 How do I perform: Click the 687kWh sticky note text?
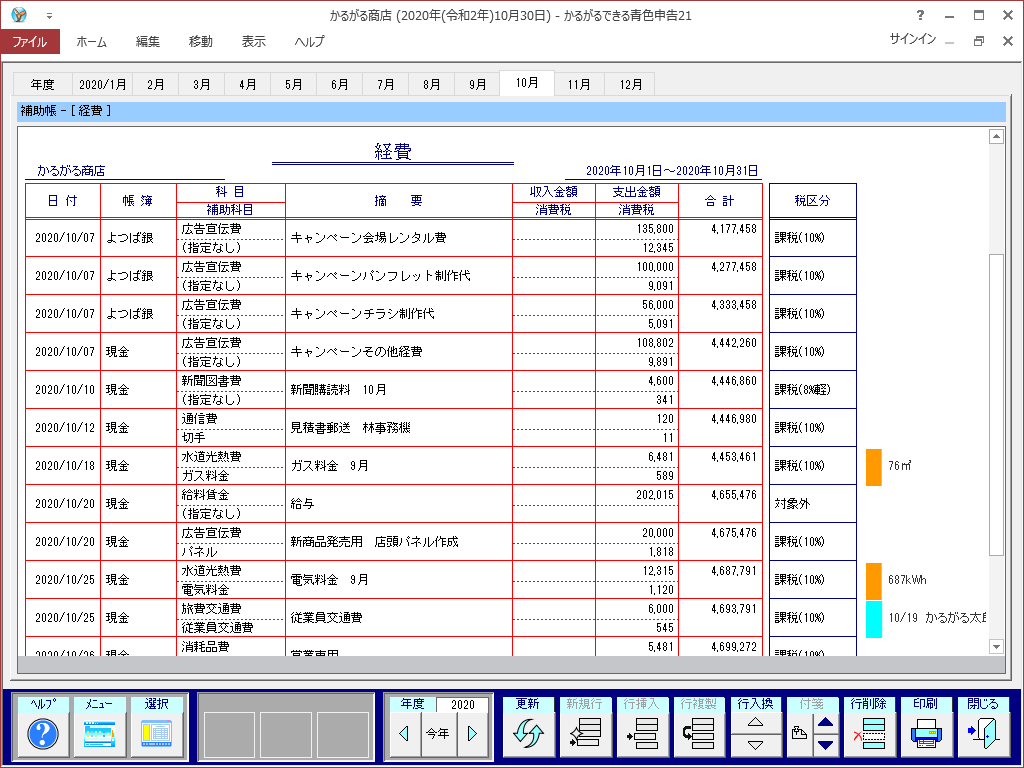click(906, 580)
